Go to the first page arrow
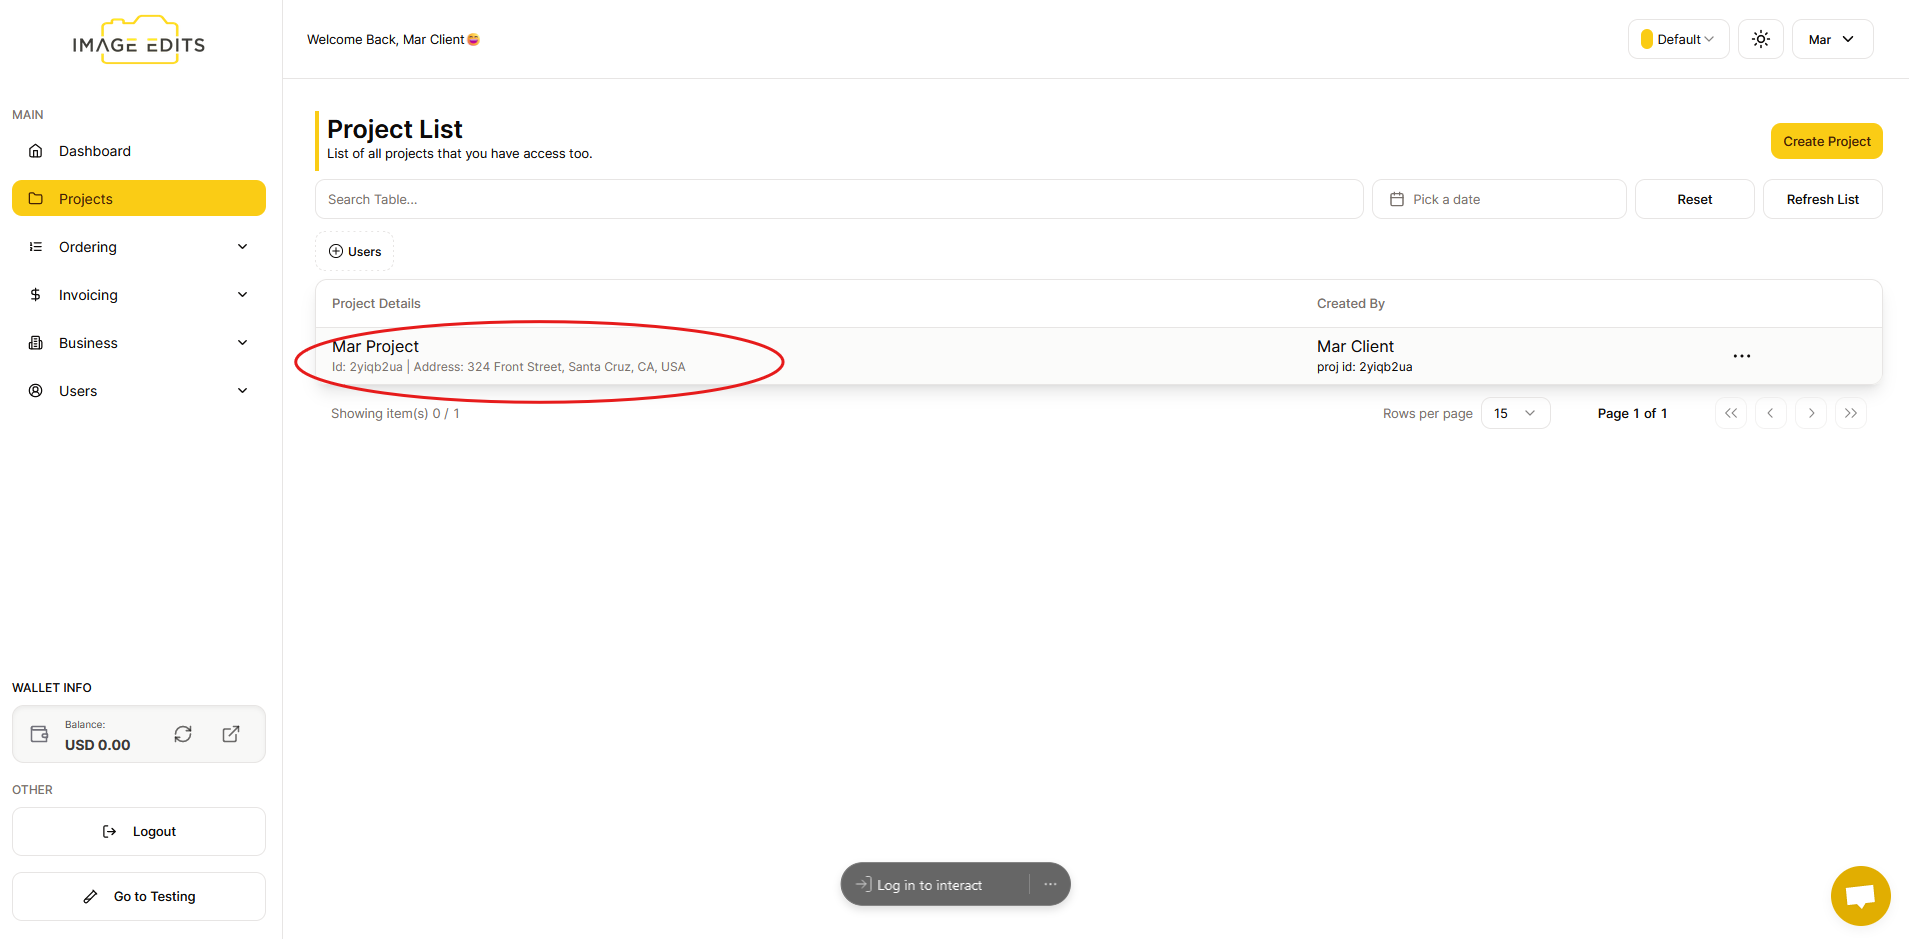 coord(1730,413)
